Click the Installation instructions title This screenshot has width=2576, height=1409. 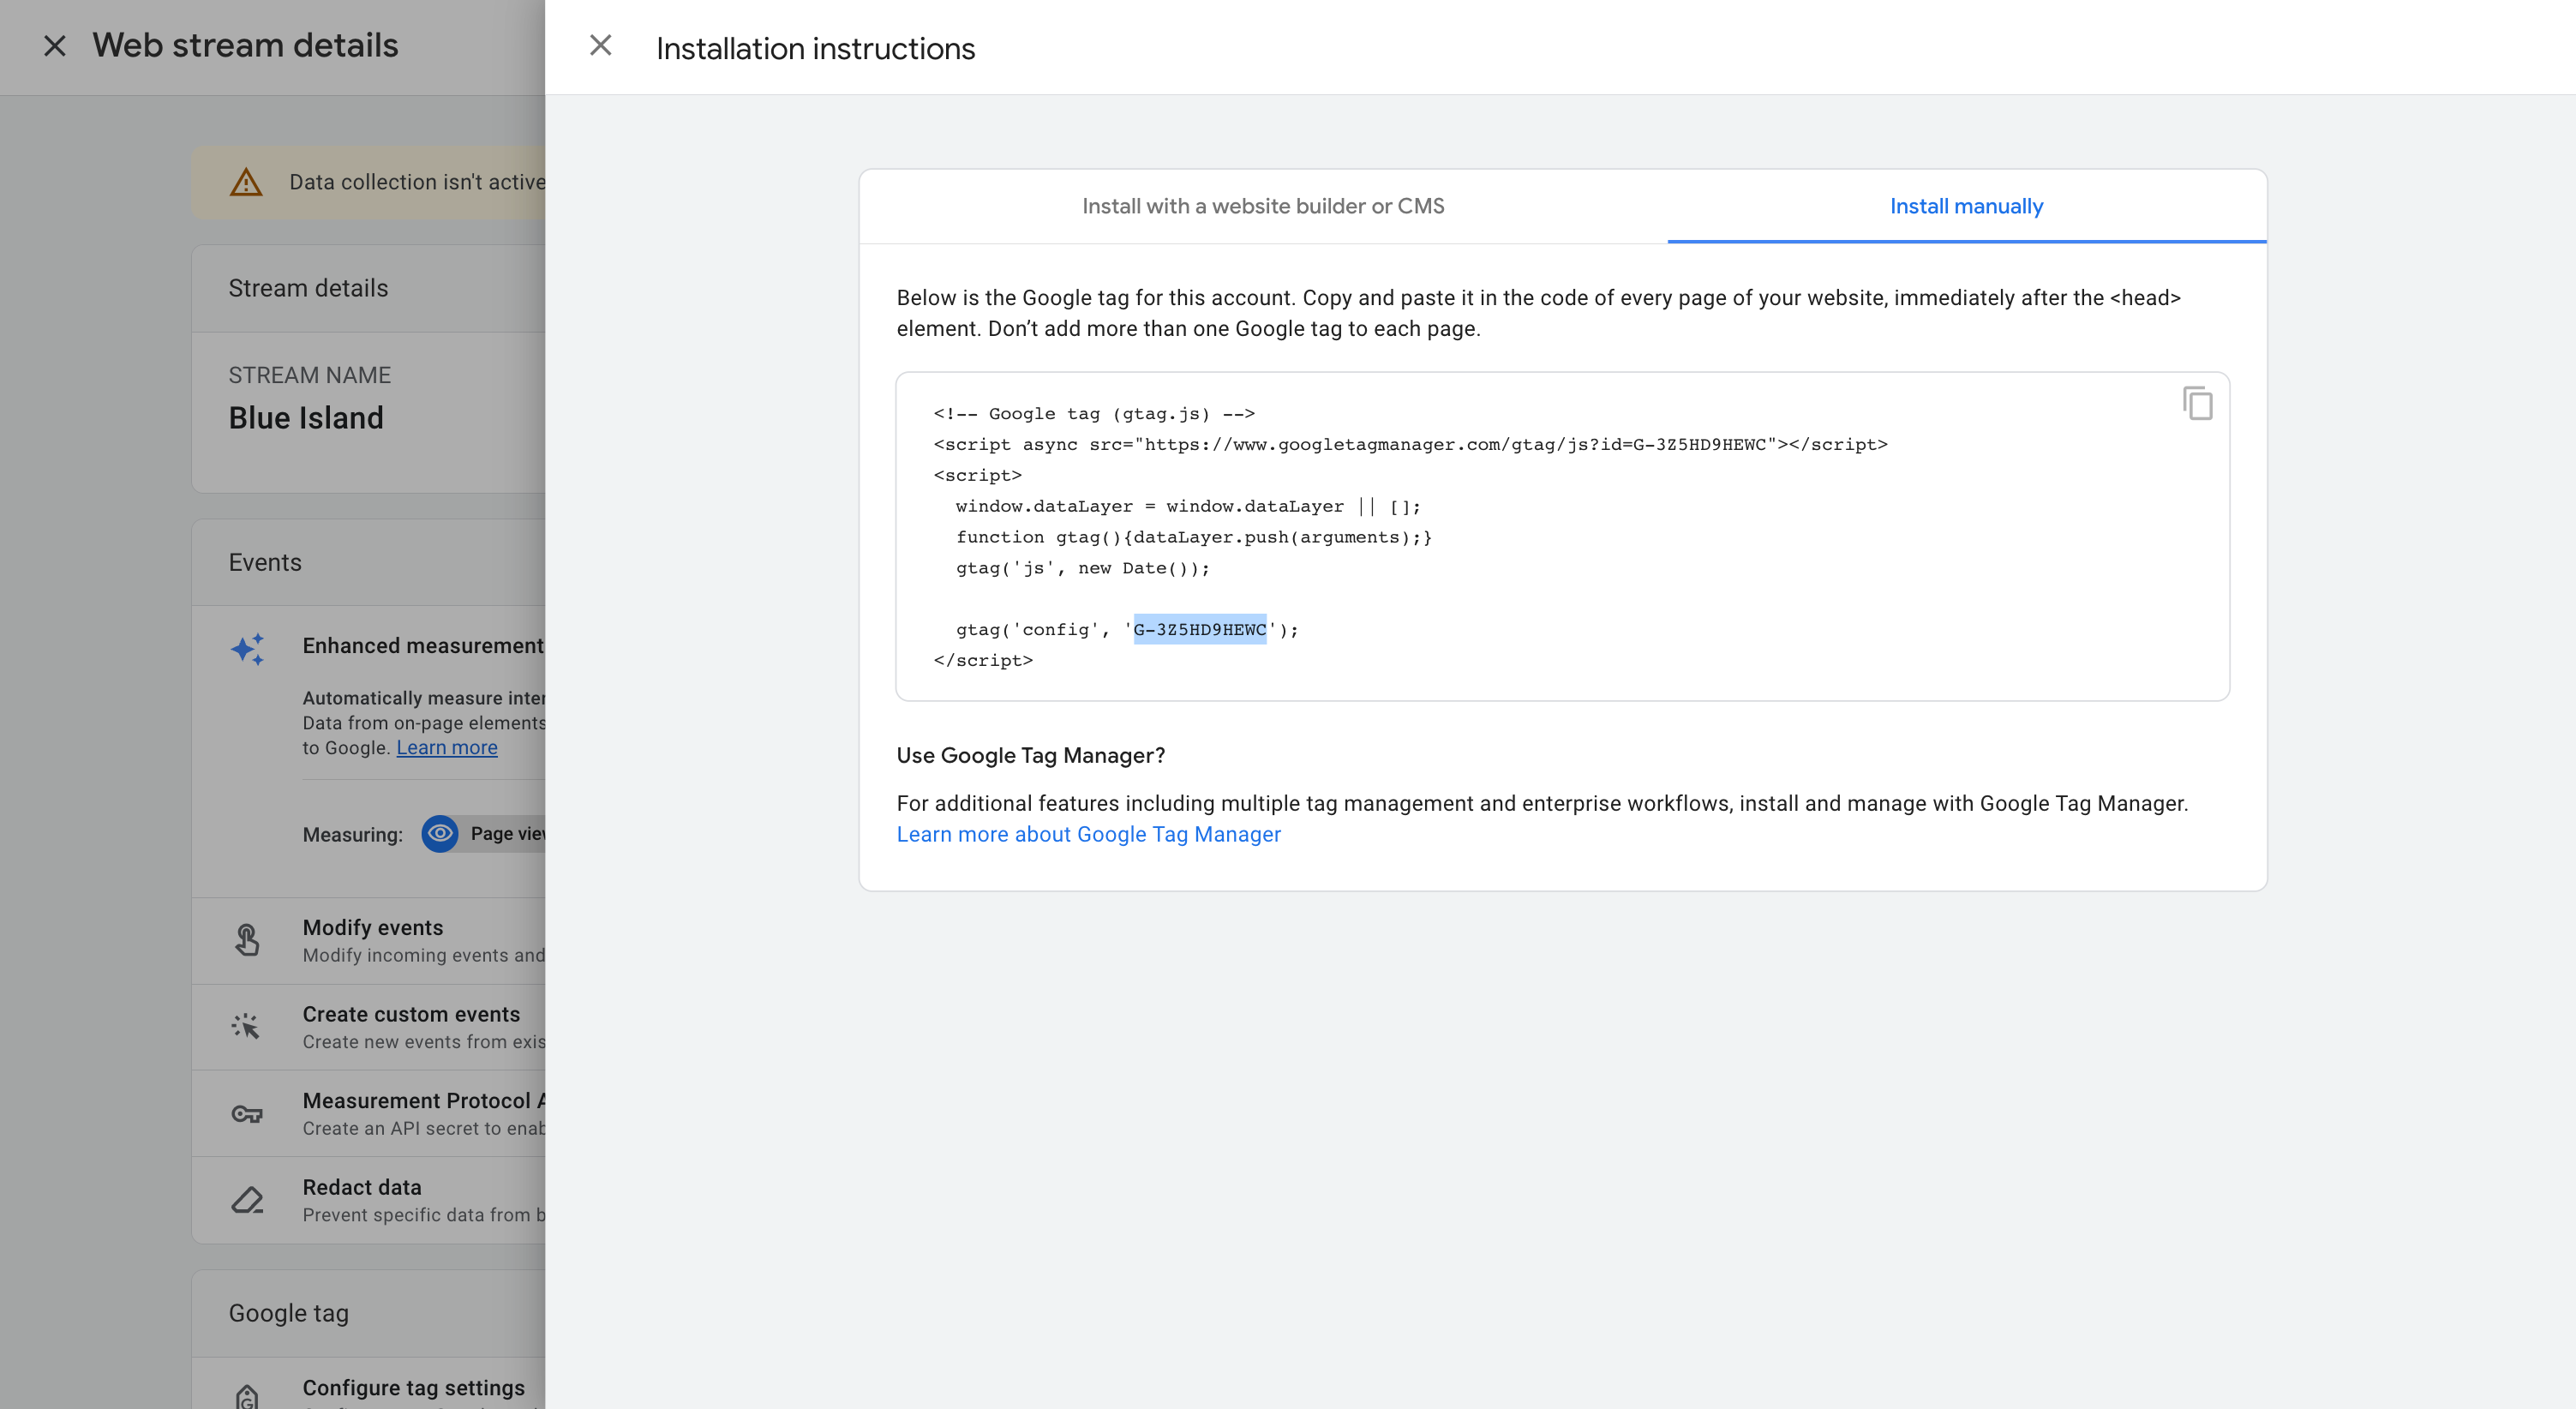click(x=815, y=48)
